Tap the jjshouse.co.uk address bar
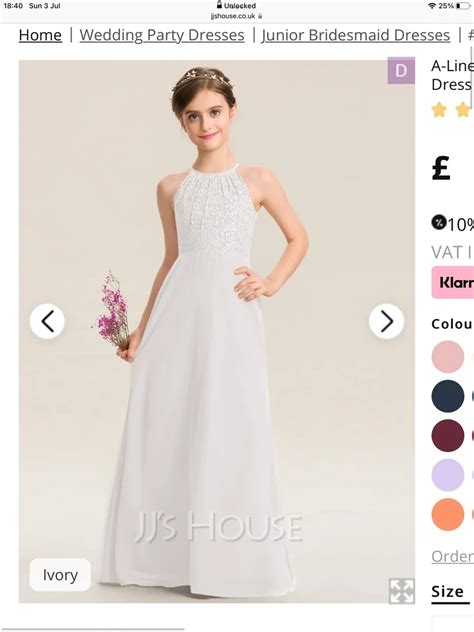 point(236,16)
